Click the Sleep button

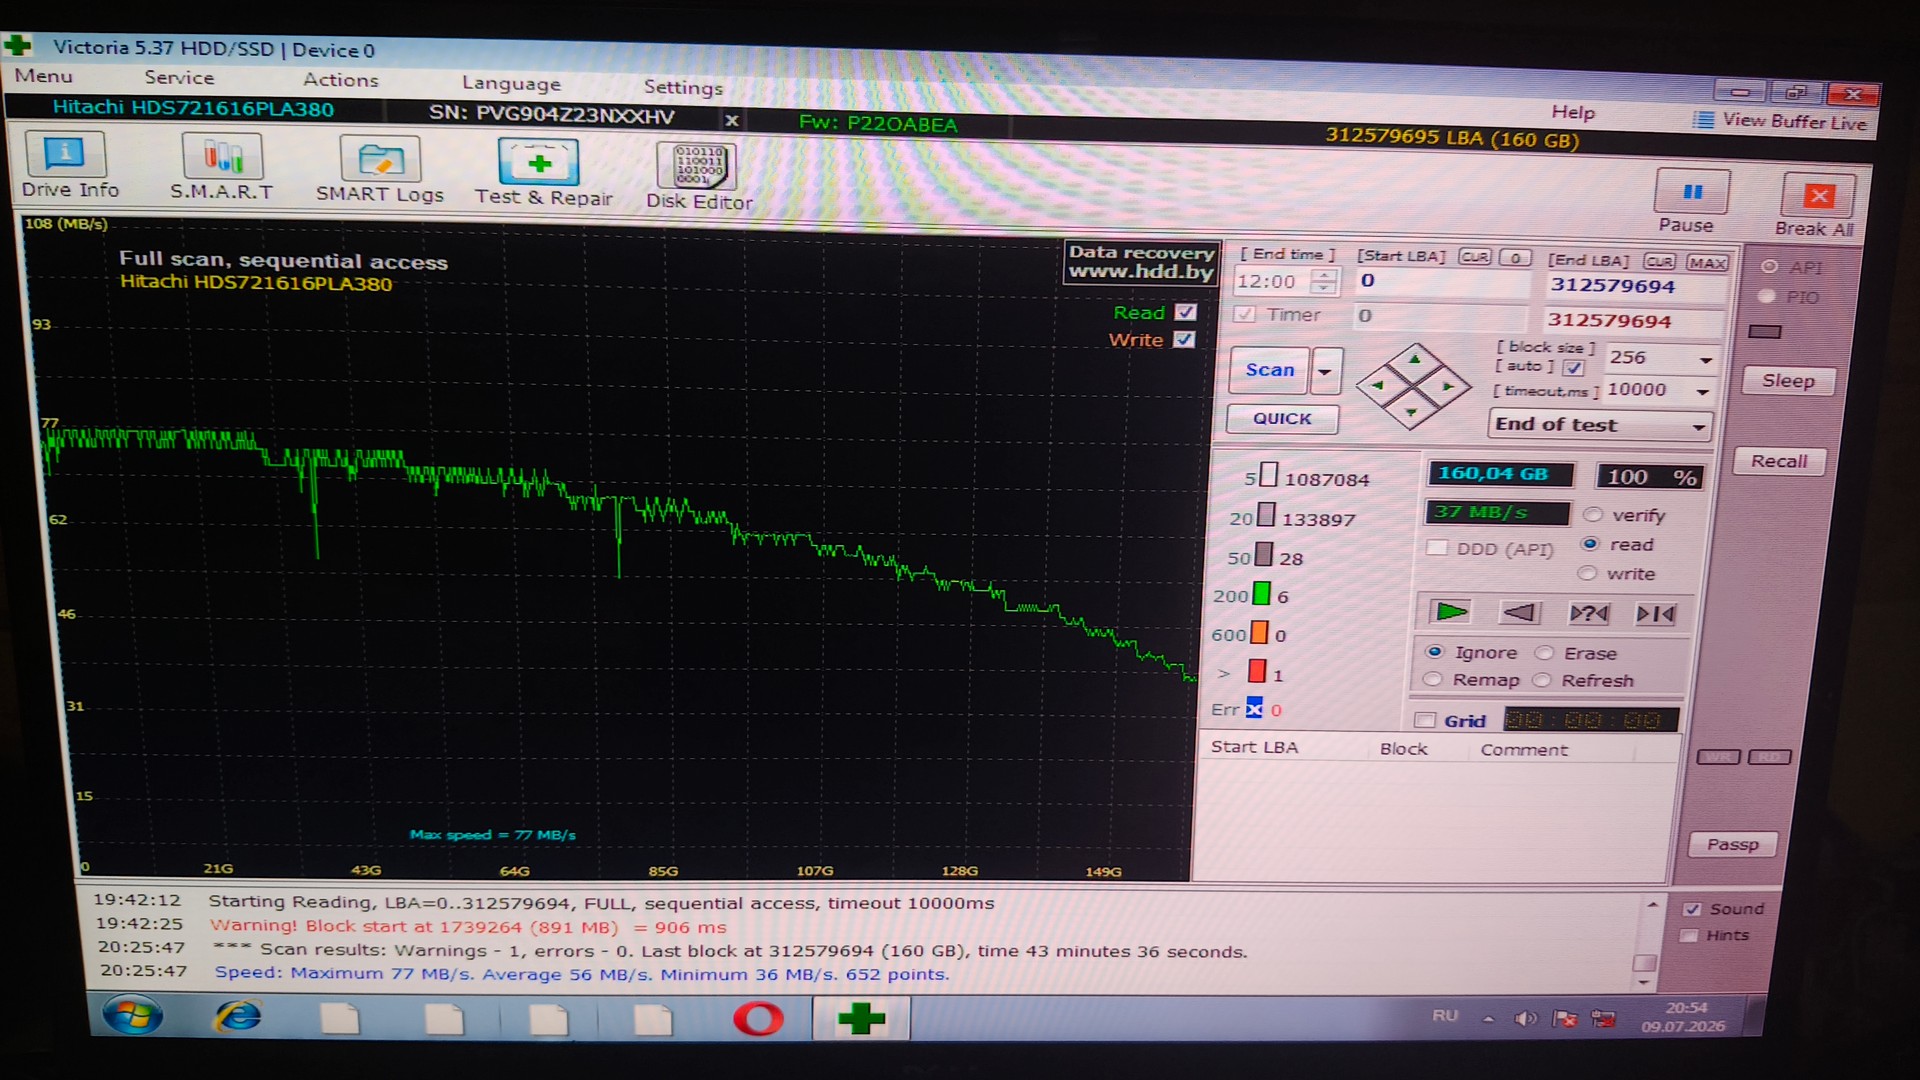point(1788,381)
